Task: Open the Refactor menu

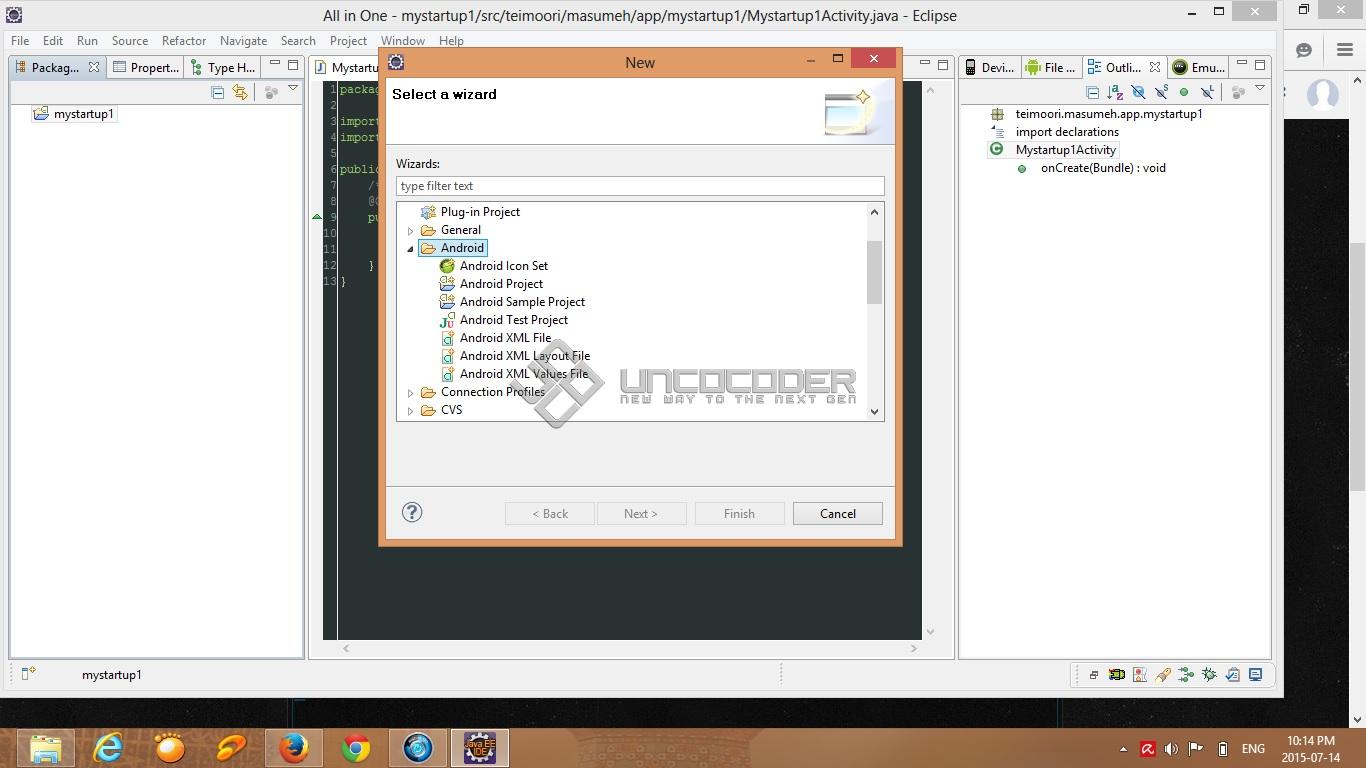Action: coord(184,41)
